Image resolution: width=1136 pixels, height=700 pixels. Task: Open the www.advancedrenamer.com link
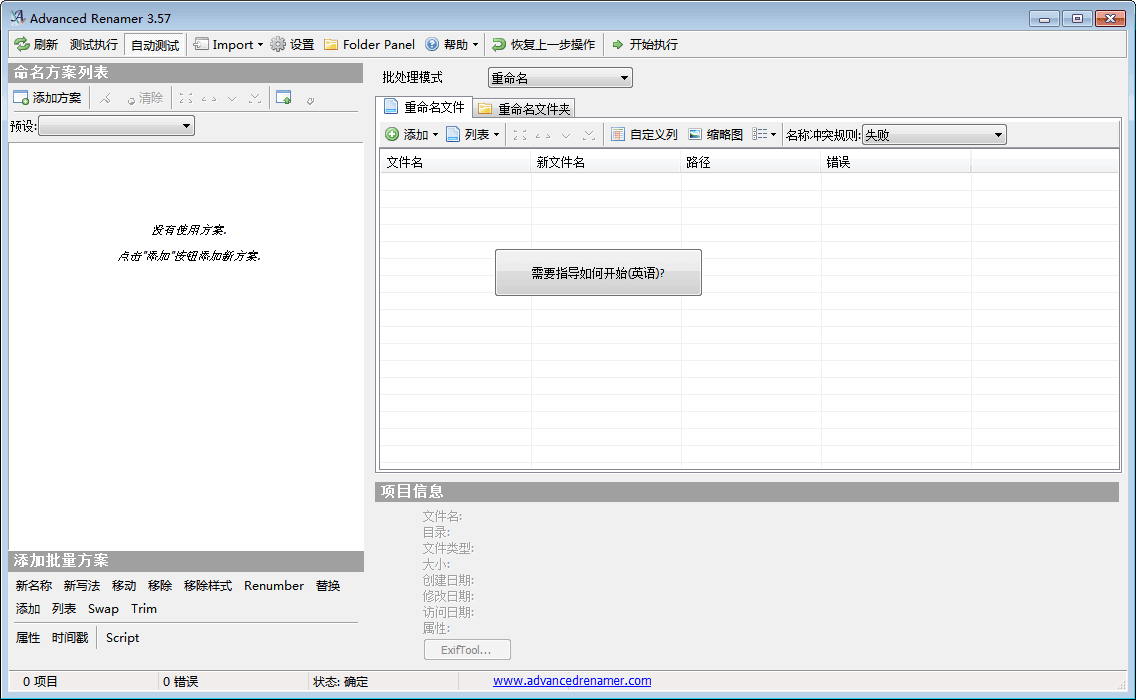point(572,681)
